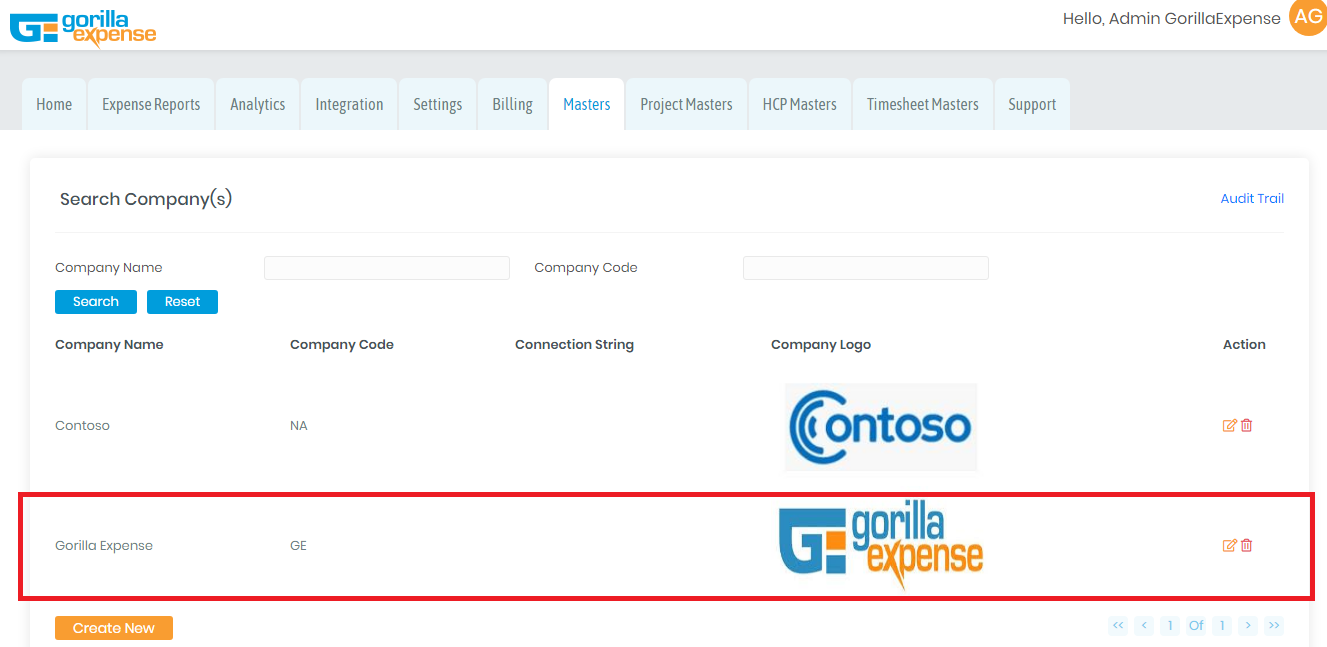1327x647 pixels.
Task: Go to next page of results
Action: 1247,626
